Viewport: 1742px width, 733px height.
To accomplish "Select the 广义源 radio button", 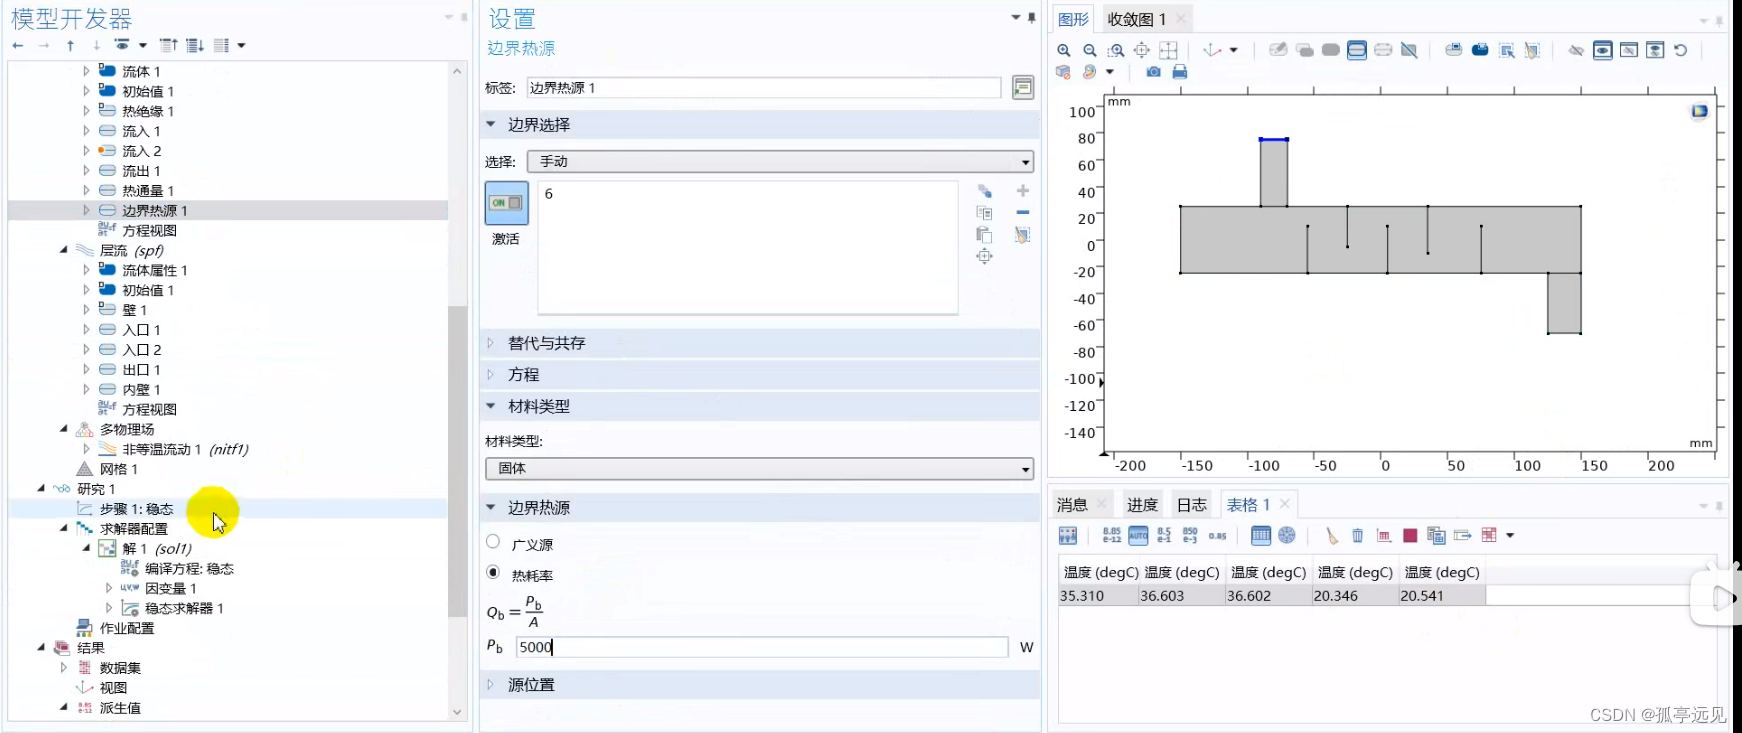I will 493,542.
